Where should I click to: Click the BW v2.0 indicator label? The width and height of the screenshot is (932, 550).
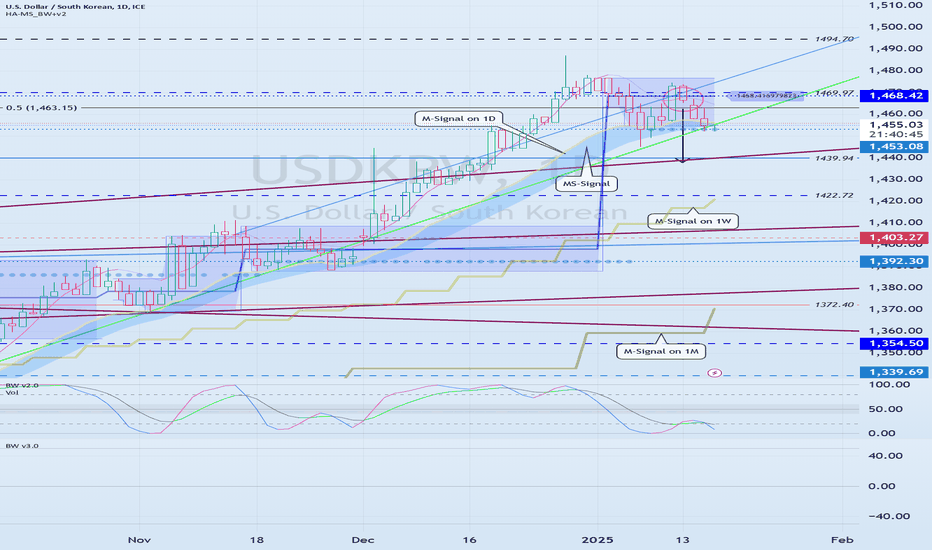(22, 385)
